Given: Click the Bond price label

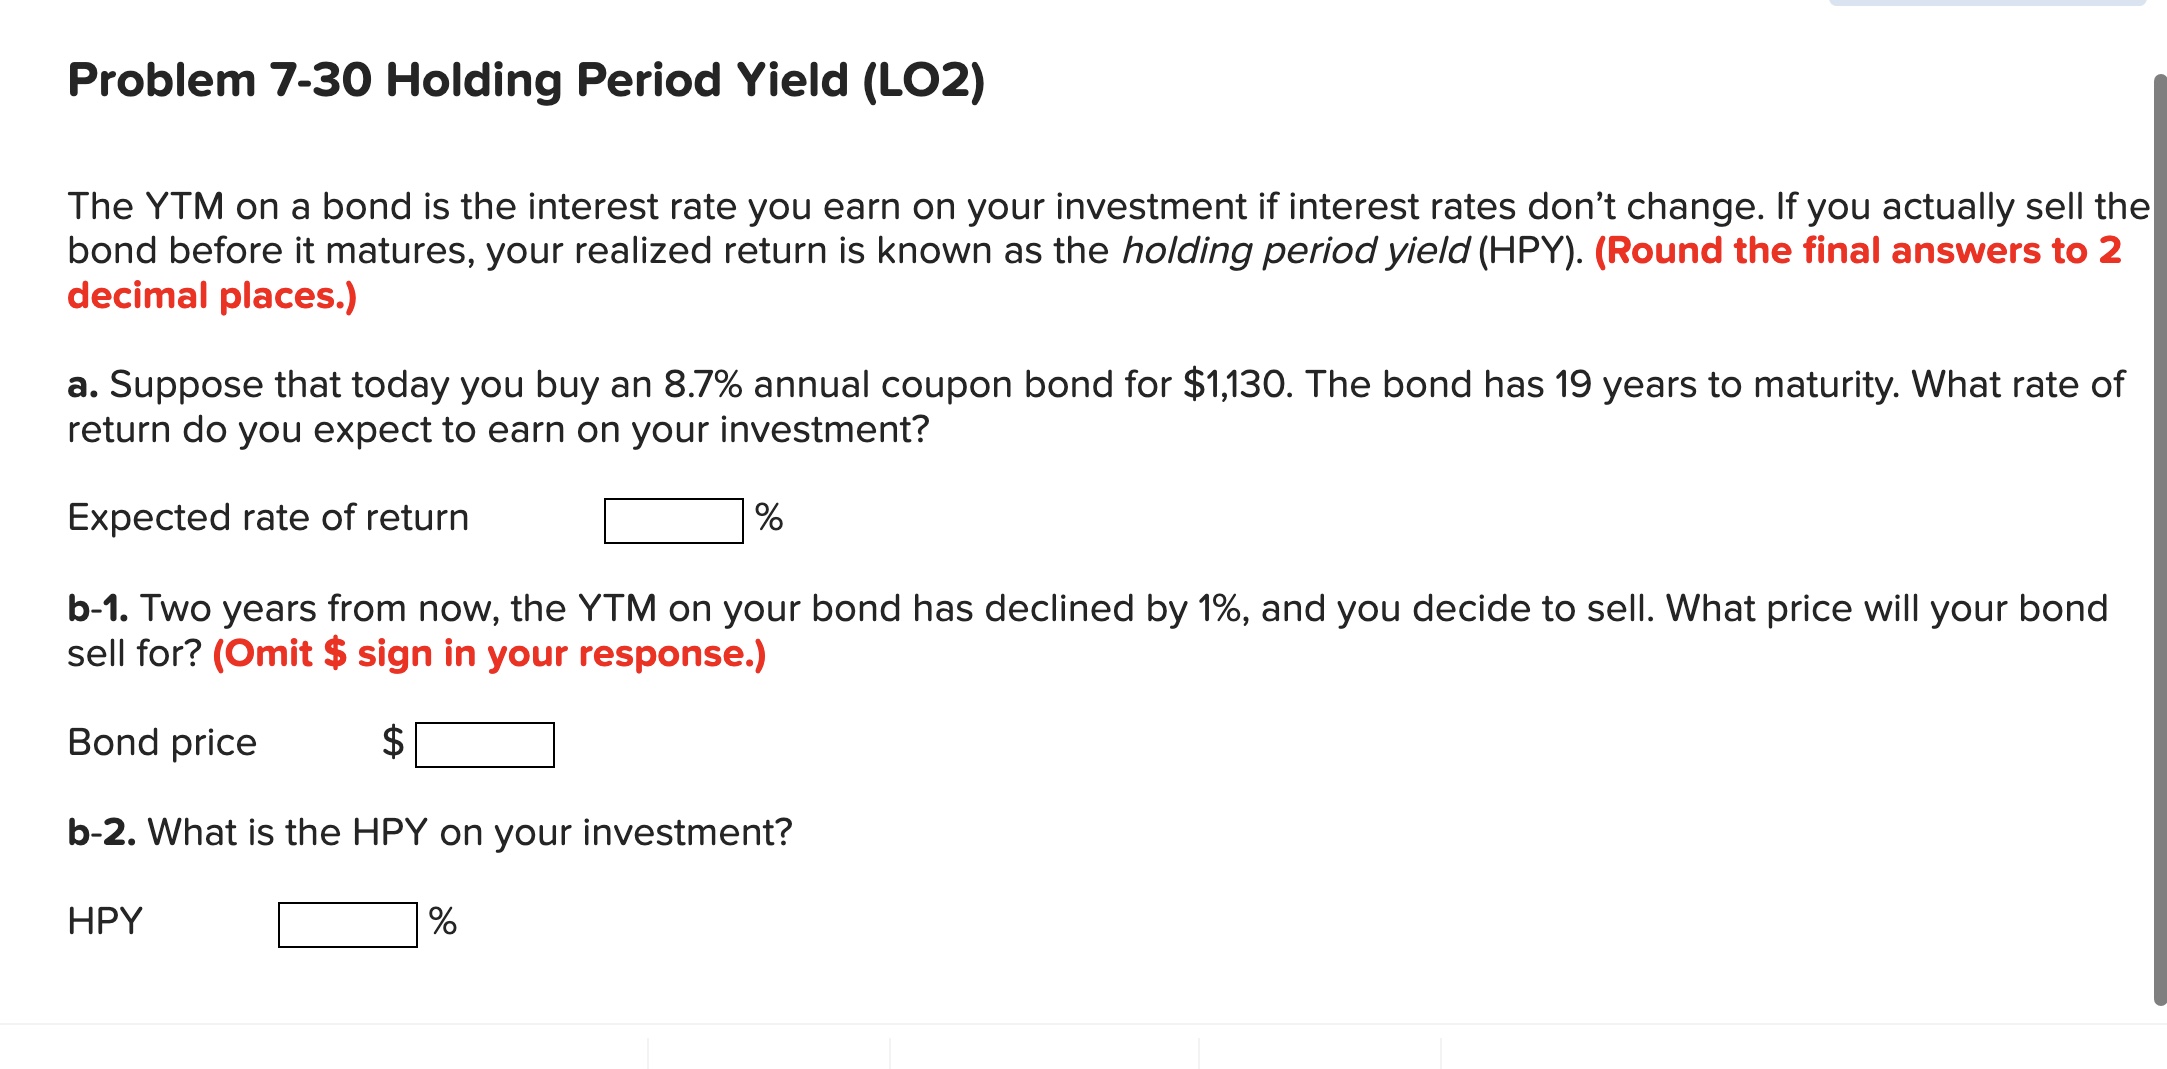Looking at the screenshot, I should [163, 742].
